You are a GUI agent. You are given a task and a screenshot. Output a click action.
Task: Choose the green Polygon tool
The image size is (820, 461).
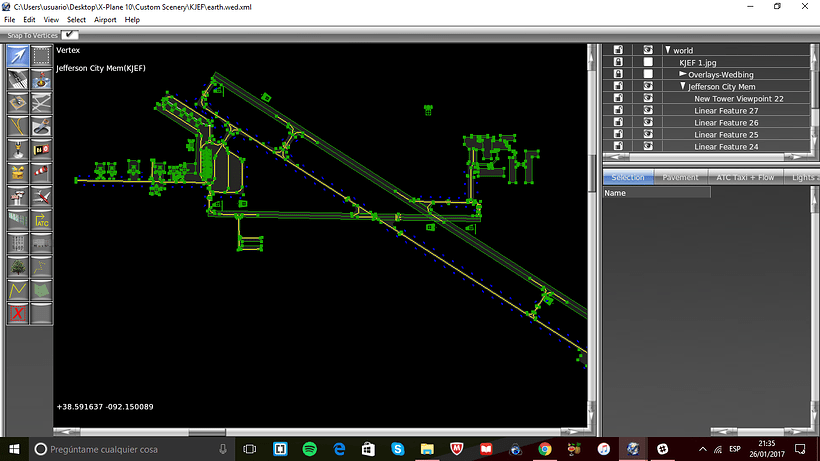pos(41,290)
